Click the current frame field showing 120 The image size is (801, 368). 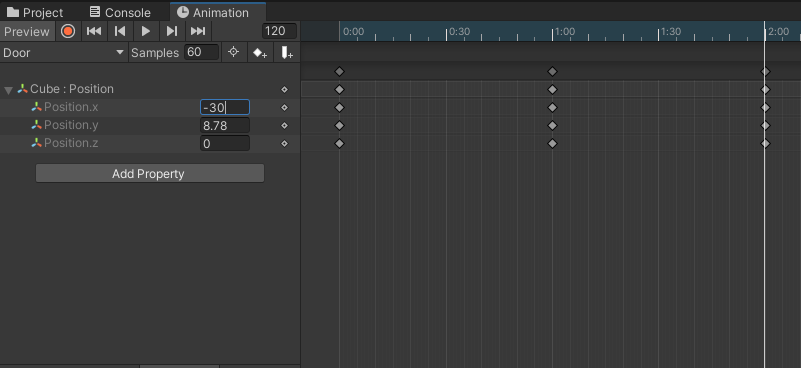pyautogui.click(x=279, y=31)
